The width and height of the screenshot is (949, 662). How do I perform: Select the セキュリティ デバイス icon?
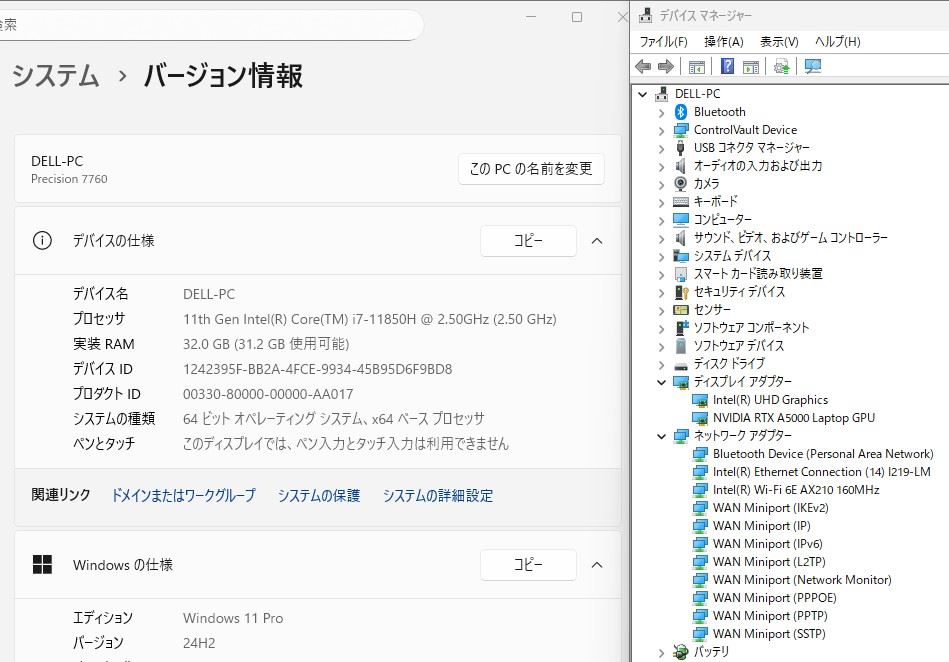pos(681,292)
